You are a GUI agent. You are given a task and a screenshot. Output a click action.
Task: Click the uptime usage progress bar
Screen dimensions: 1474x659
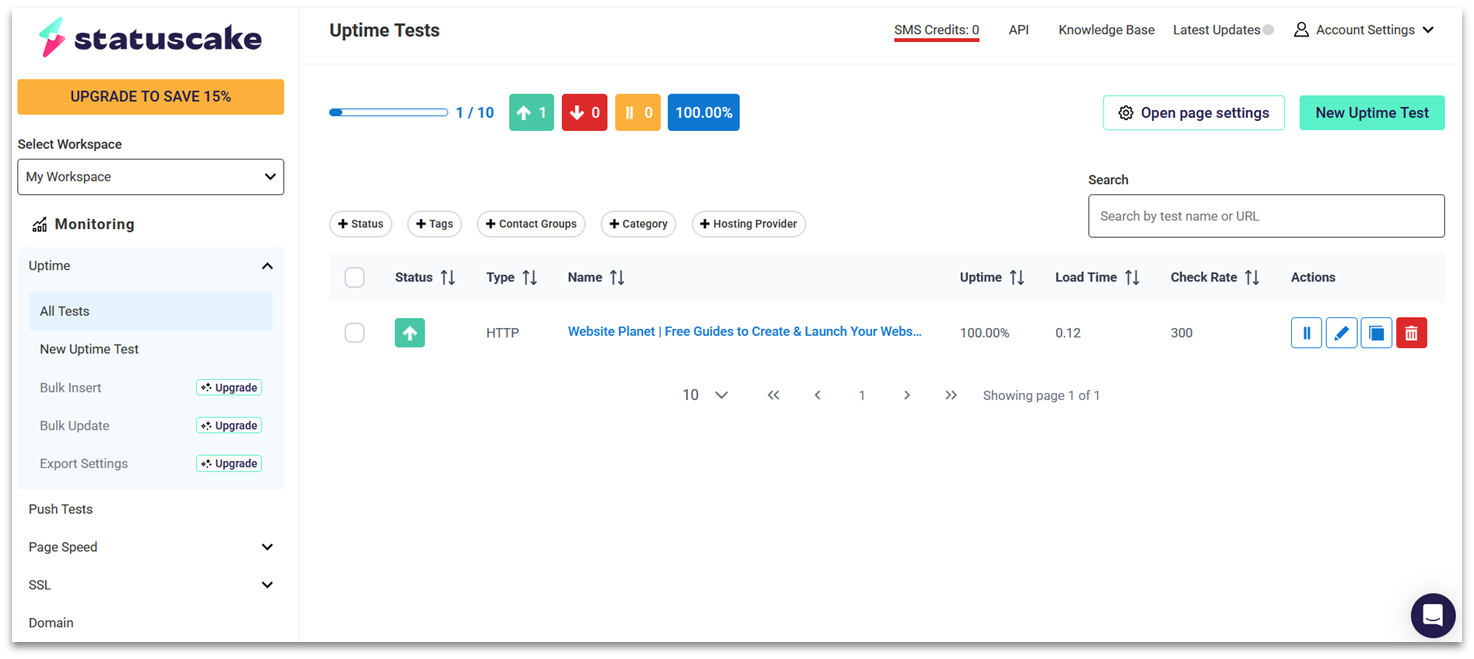coord(388,112)
